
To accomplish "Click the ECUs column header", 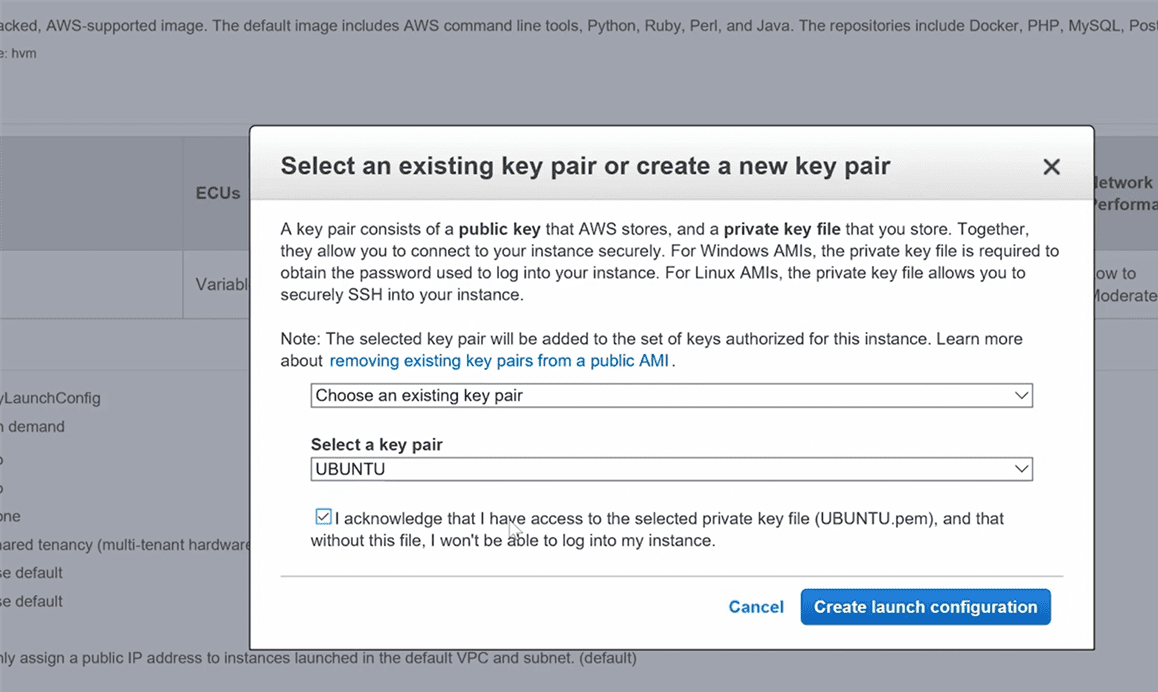I will (217, 193).
